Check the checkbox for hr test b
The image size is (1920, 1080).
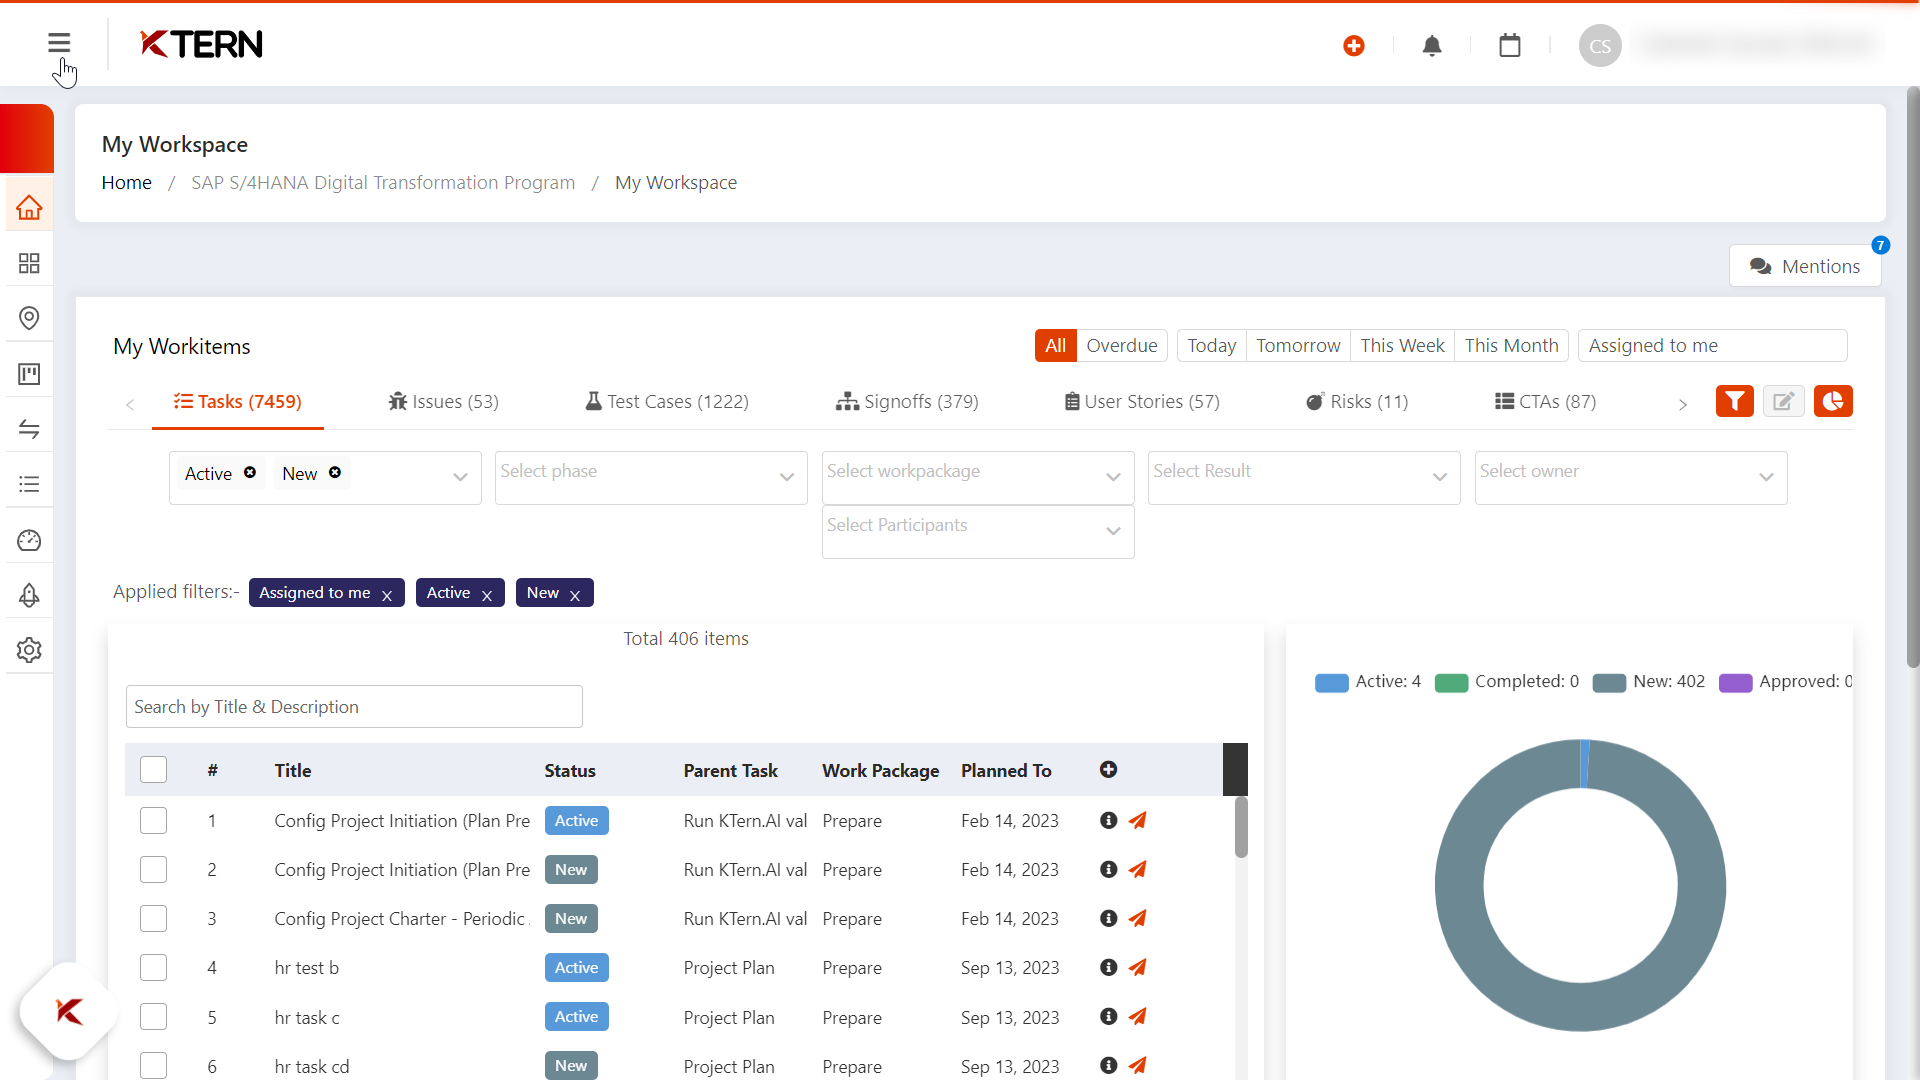[x=153, y=967]
